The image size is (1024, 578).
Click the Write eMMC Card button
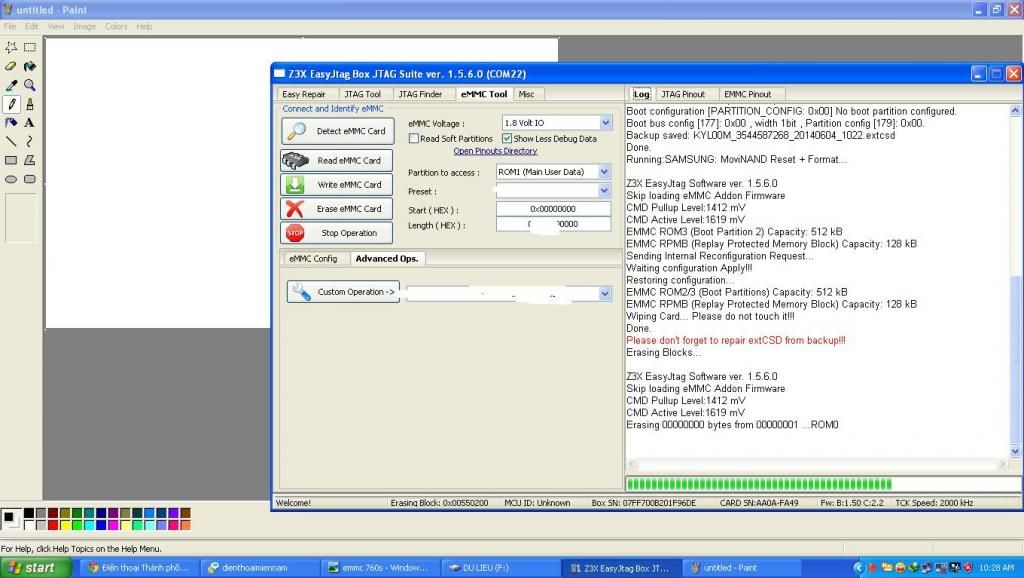coord(337,185)
